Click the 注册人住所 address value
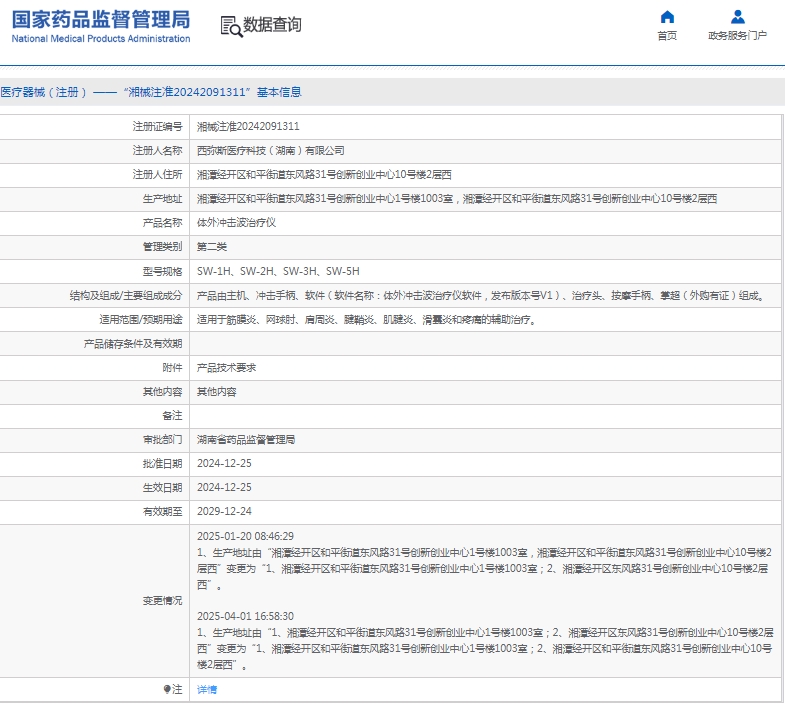The image size is (785, 704). click(x=324, y=175)
